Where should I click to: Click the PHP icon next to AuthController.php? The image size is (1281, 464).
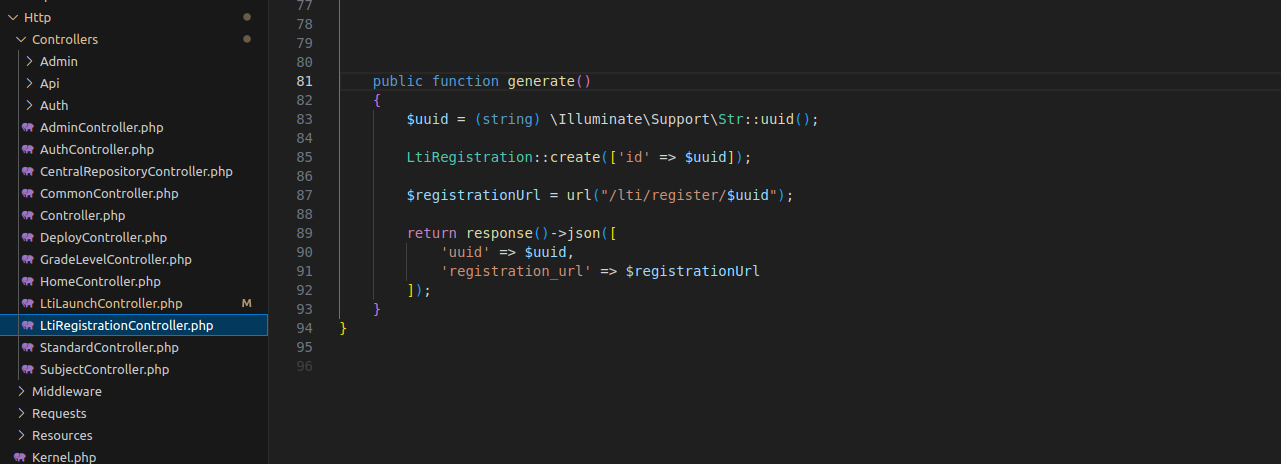28,150
